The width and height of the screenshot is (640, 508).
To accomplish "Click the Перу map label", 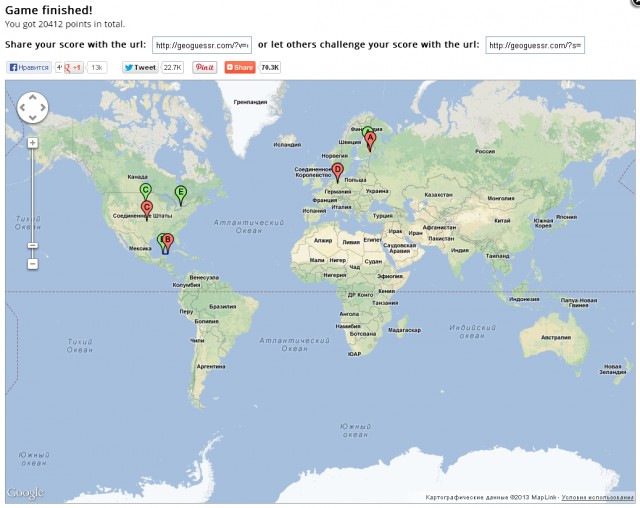I will pos(186,311).
